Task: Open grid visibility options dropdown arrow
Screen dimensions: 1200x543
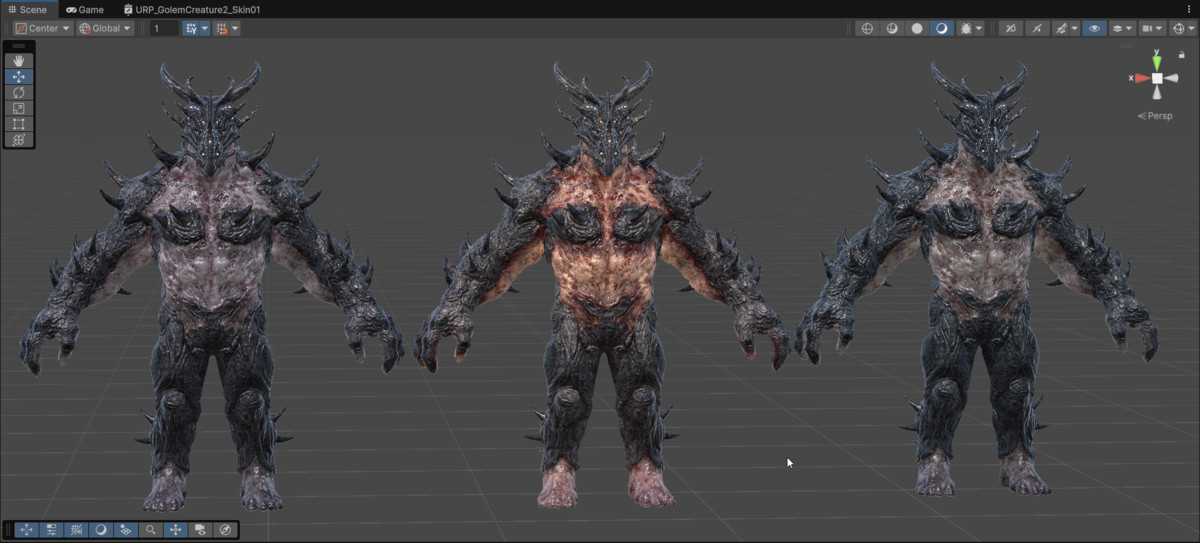Action: click(x=205, y=29)
